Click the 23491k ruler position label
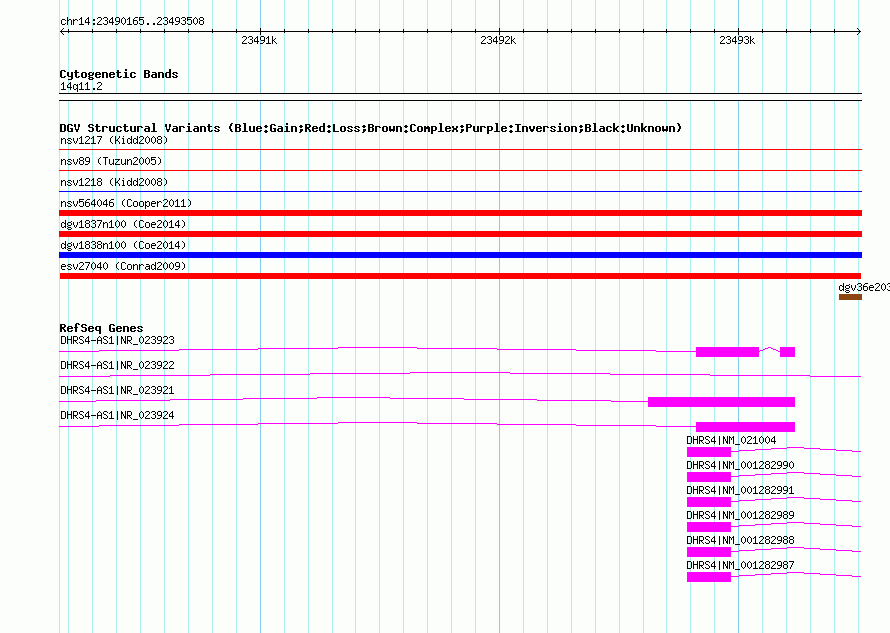 click(x=259, y=40)
